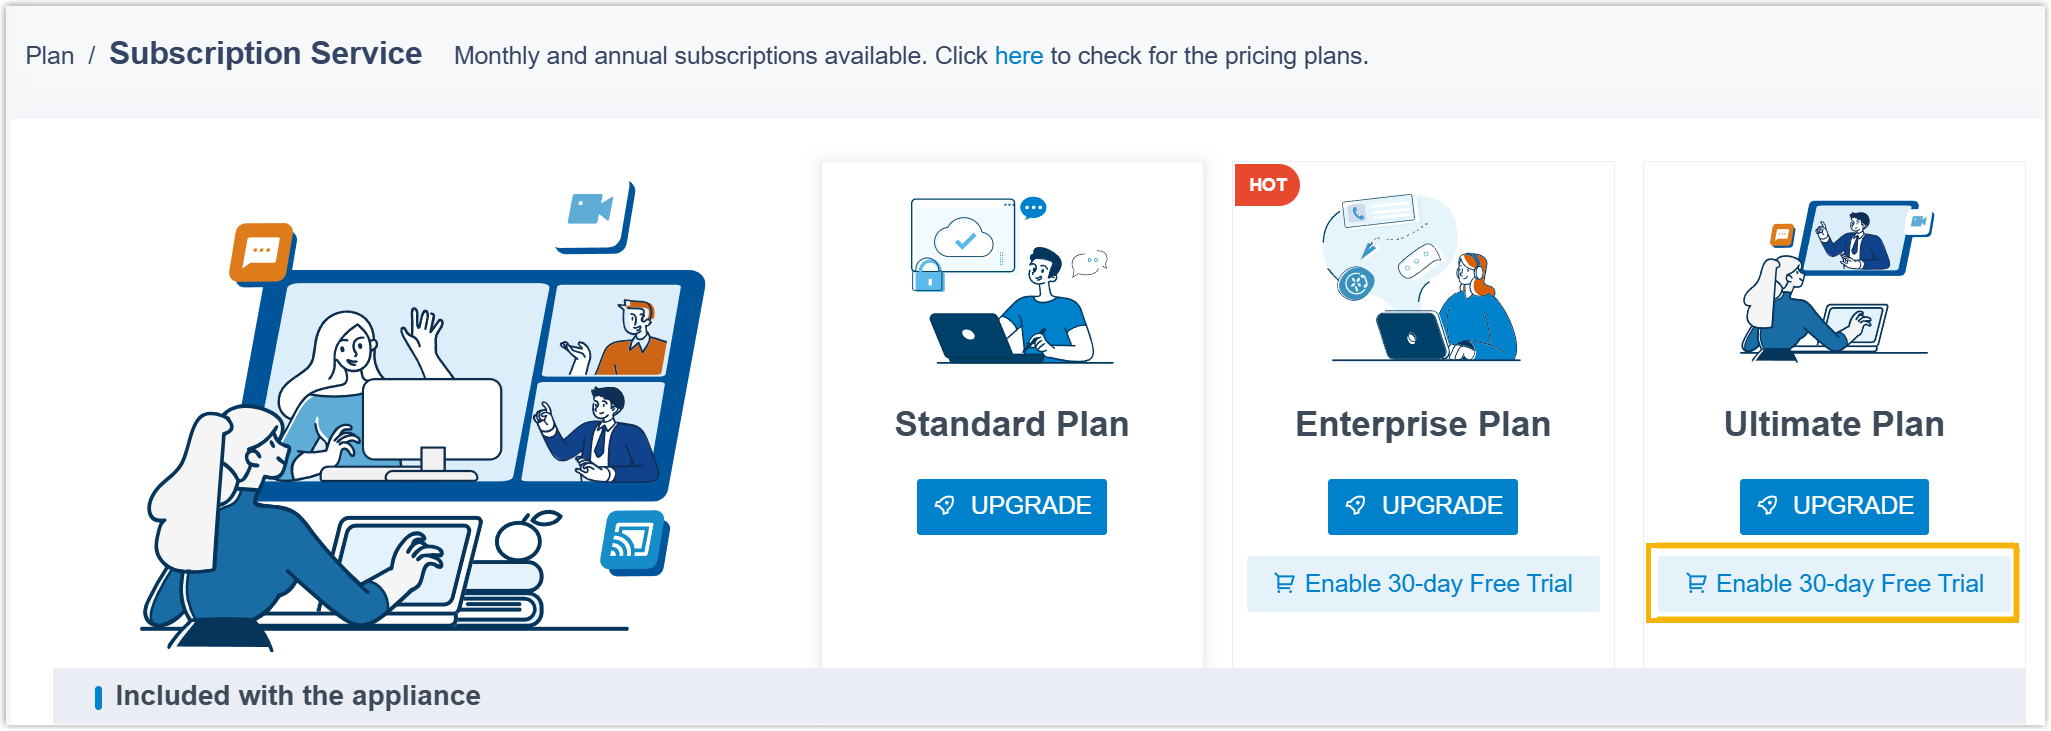This screenshot has height=731, width=2051.
Task: Open the 'here' pricing plans link
Action: pos(1018,56)
